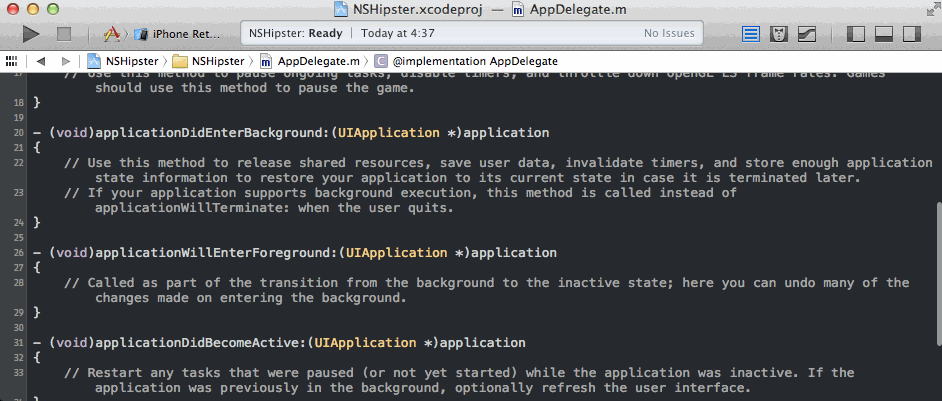Screen dimensions: 942x401
Task: Open the Version editor
Action: click(x=806, y=34)
